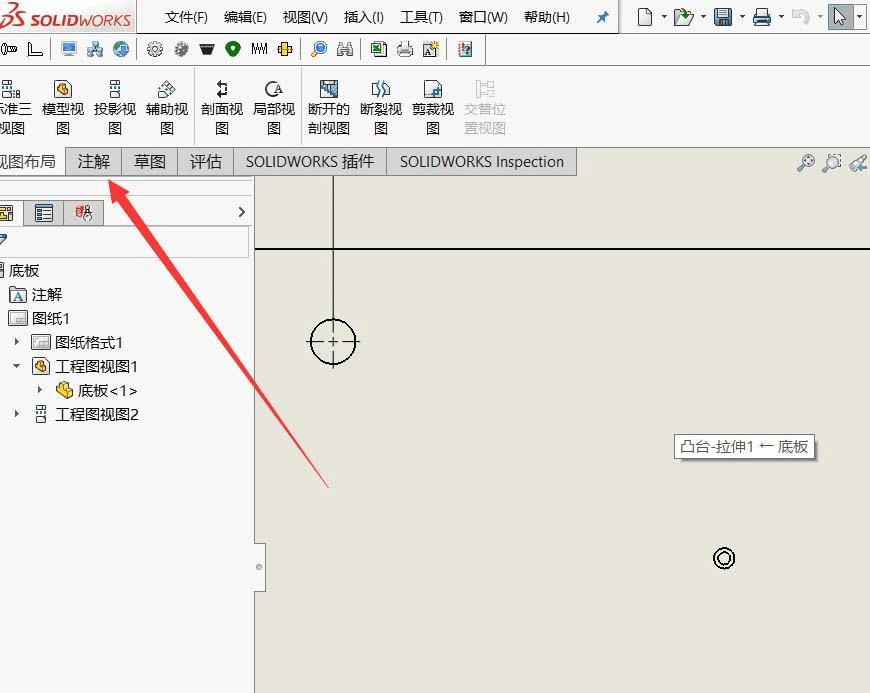The height and width of the screenshot is (693, 870).
Task: Open the 工具(T) menu
Action: tap(420, 17)
